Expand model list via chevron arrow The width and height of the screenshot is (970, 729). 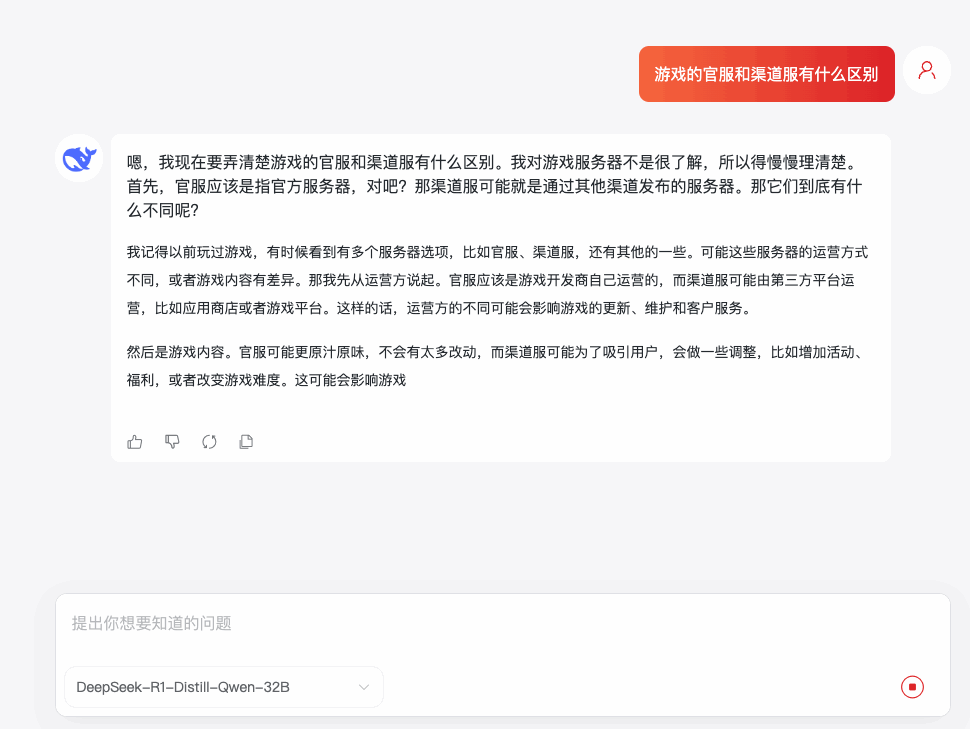pyautogui.click(x=364, y=687)
